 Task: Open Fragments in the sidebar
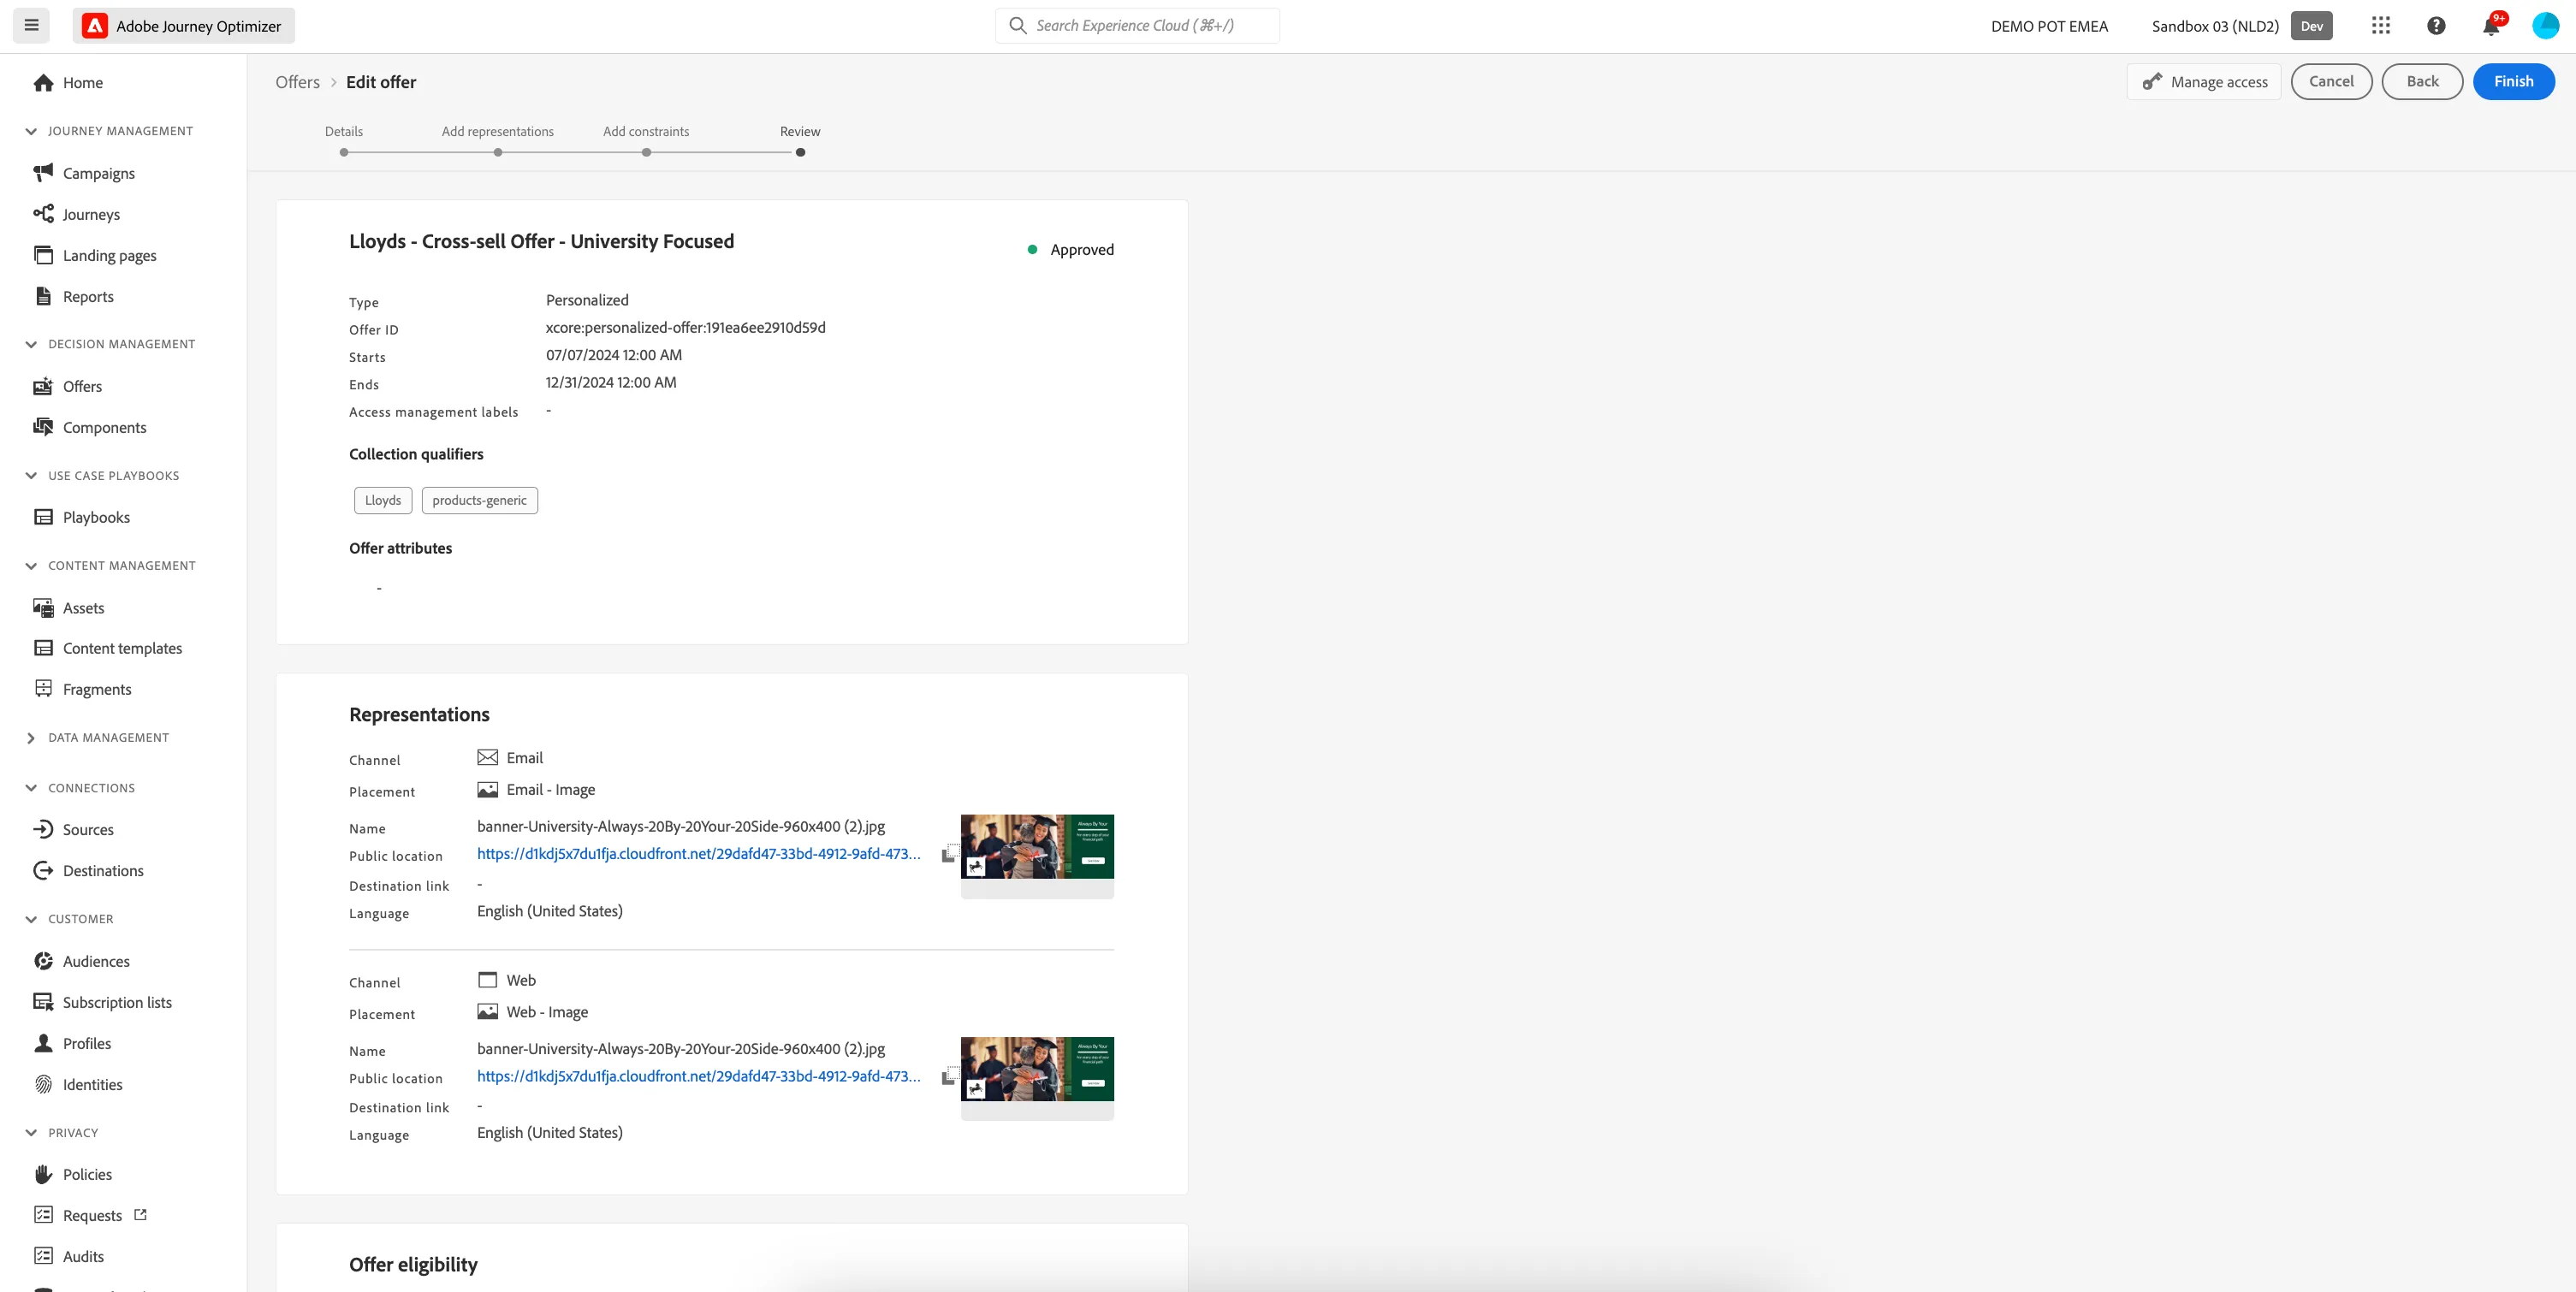tap(82, 689)
